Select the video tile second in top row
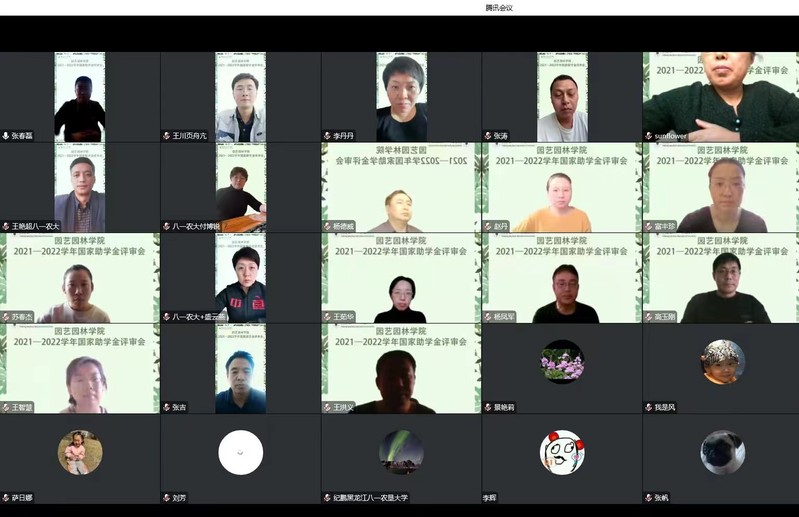This screenshot has width=799, height=517. [x=240, y=96]
